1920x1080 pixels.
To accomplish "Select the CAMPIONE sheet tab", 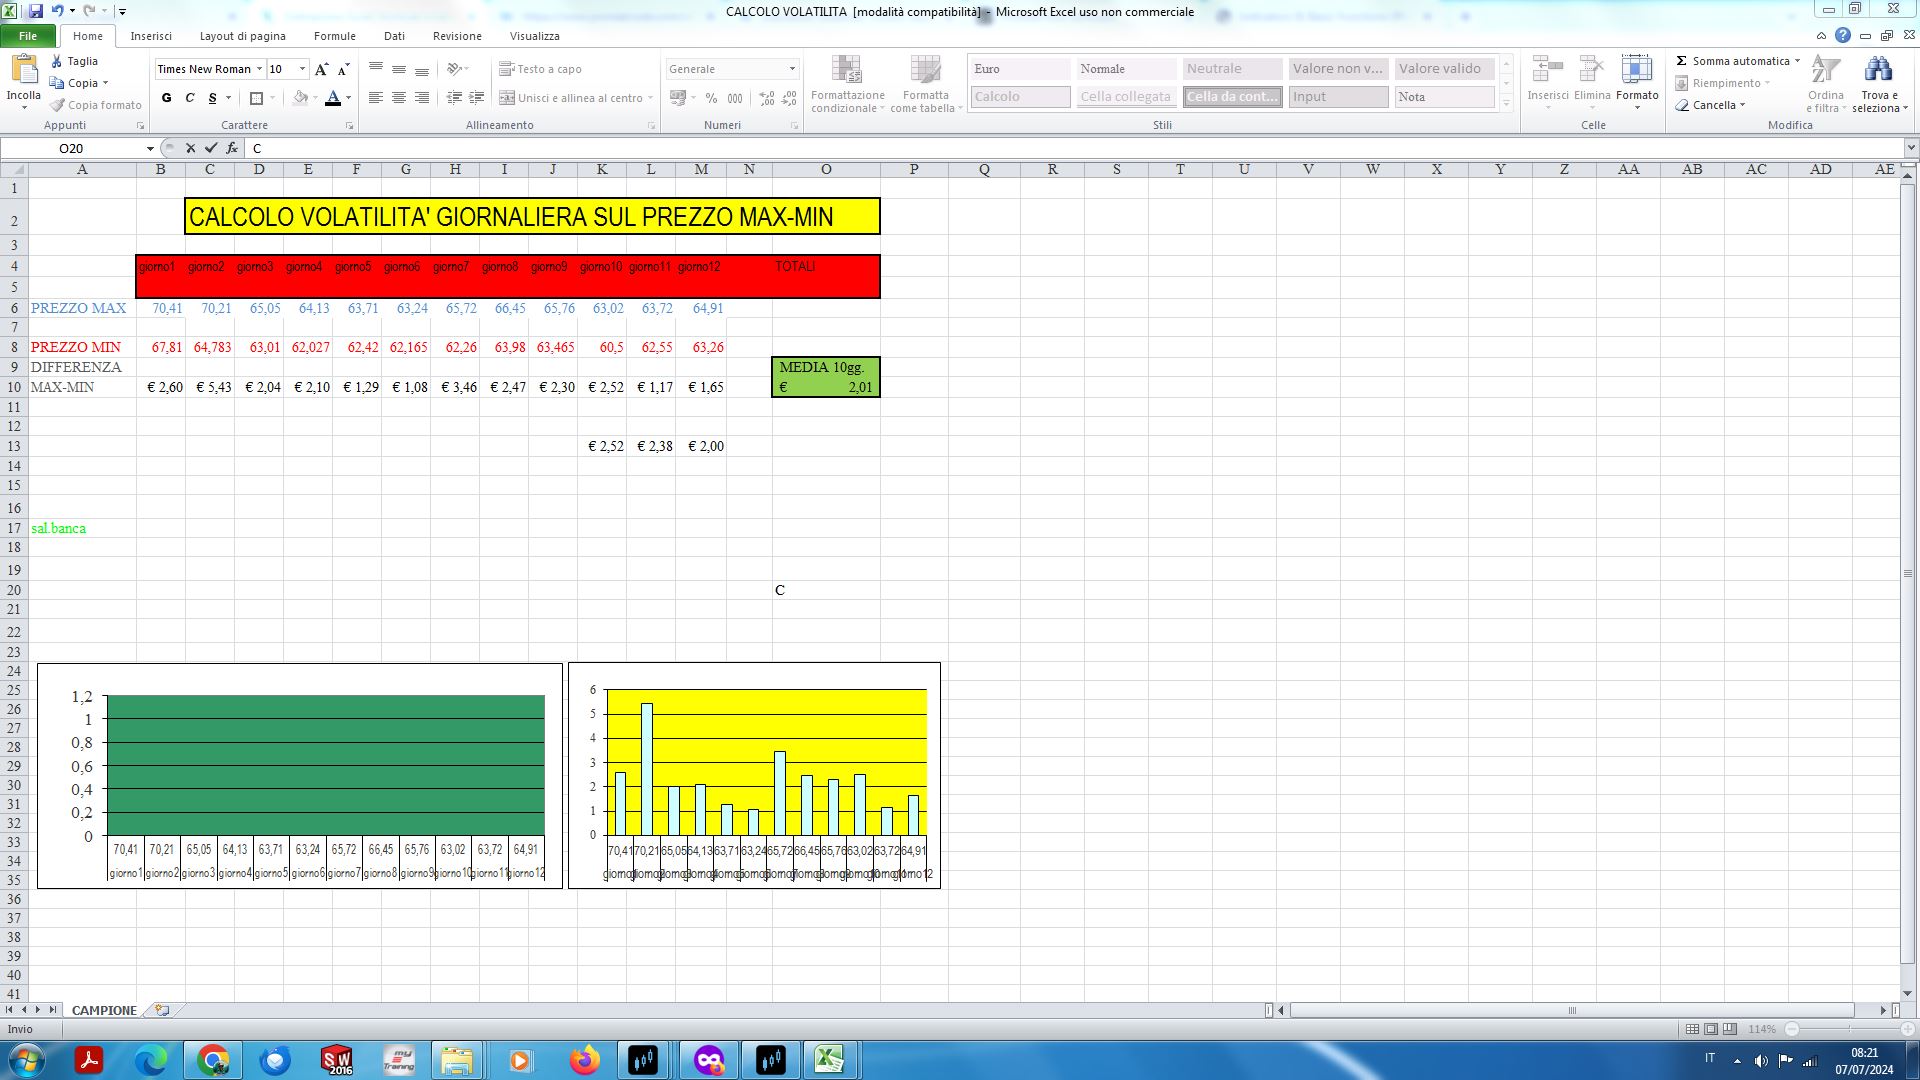I will pyautogui.click(x=104, y=1010).
